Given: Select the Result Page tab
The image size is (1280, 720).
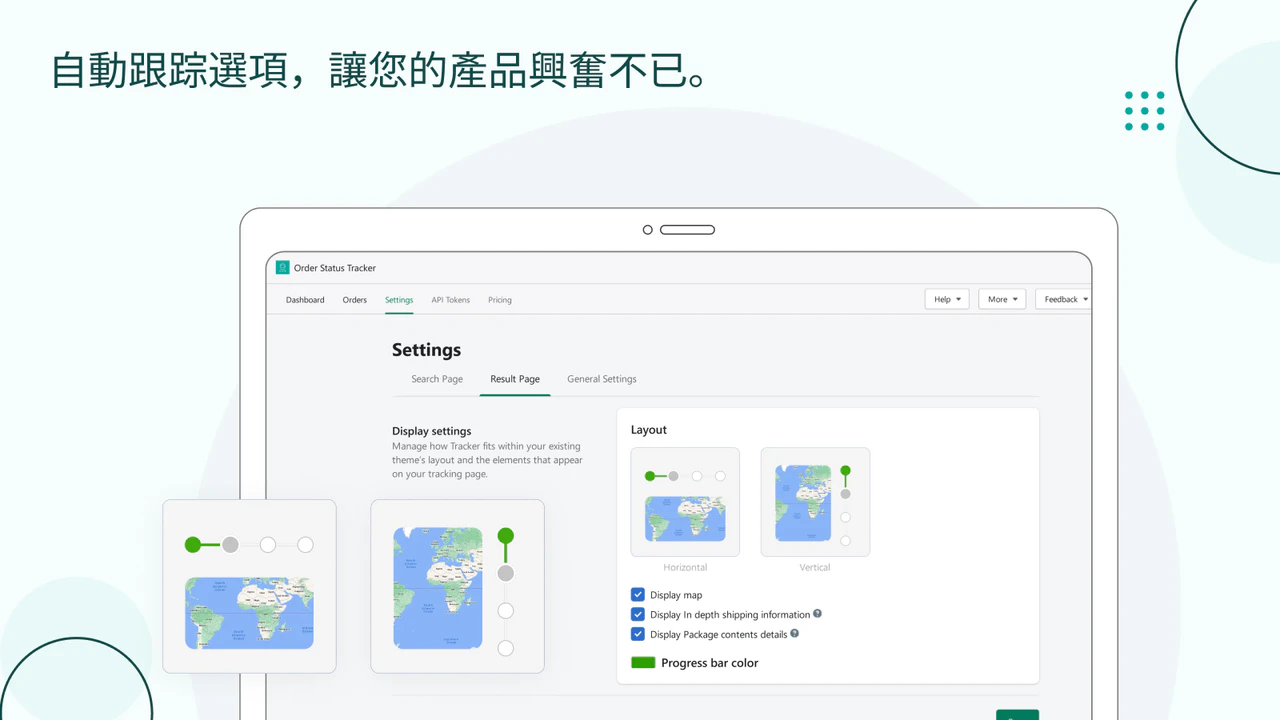Looking at the screenshot, I should [x=515, y=379].
